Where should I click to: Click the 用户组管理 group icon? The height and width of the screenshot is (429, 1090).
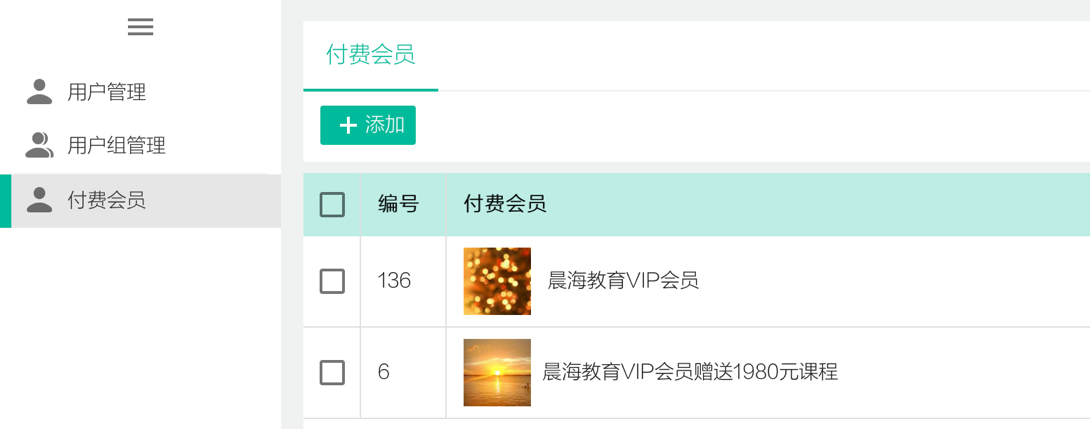[39, 146]
